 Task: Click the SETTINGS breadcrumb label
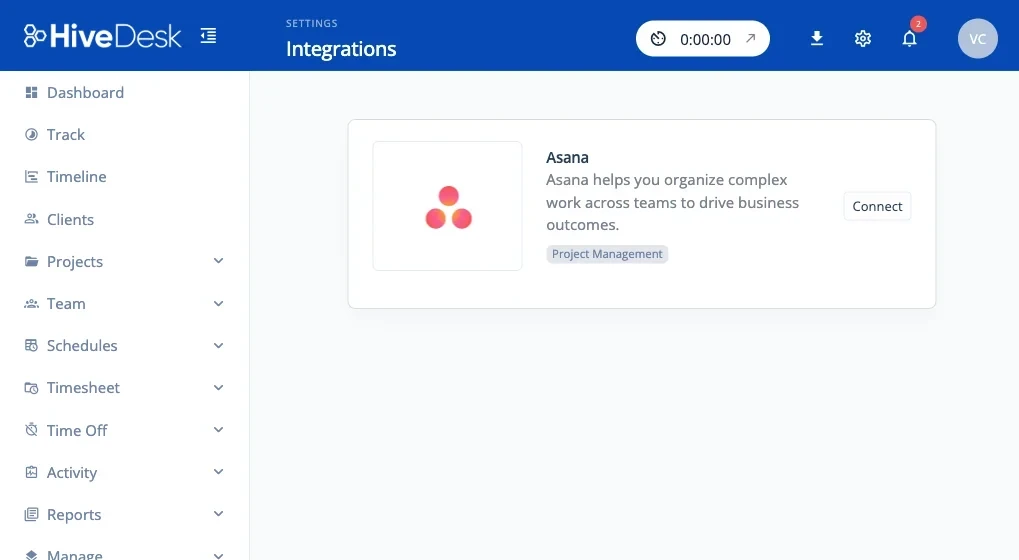(x=311, y=23)
